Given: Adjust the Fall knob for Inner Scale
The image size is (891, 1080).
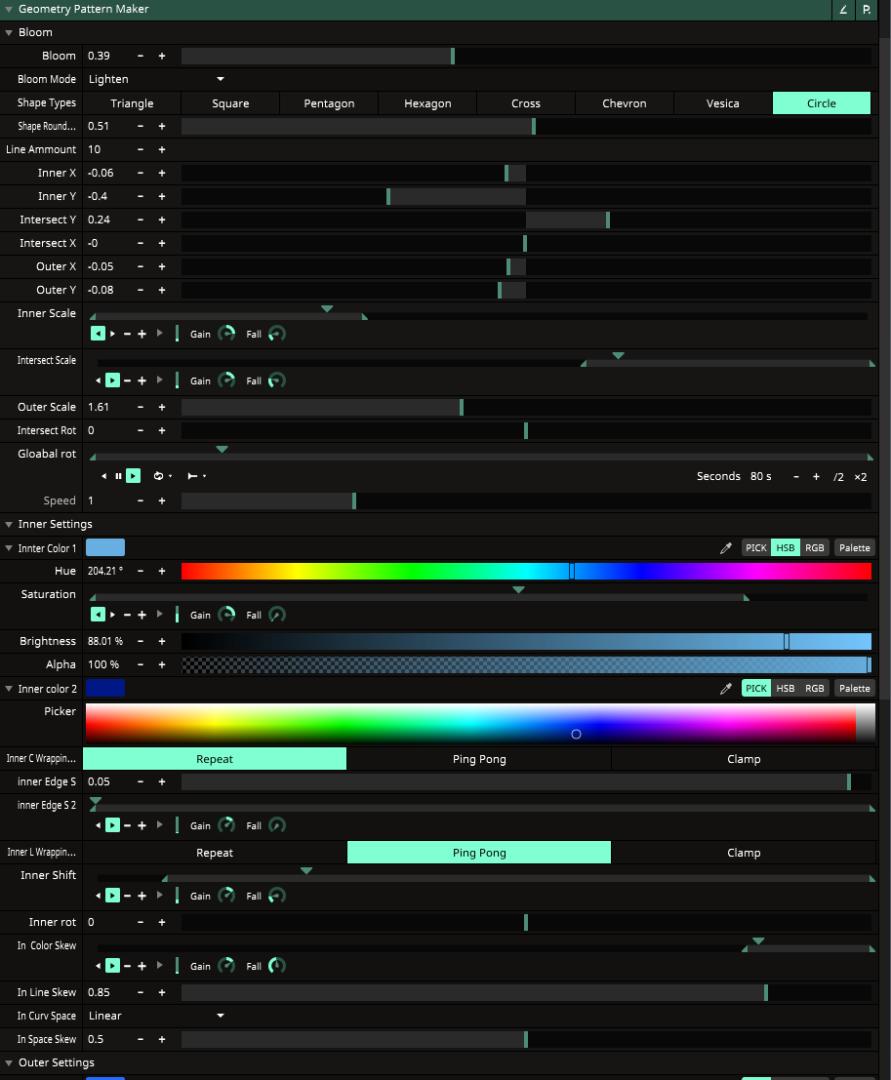Looking at the screenshot, I should pyautogui.click(x=277, y=334).
